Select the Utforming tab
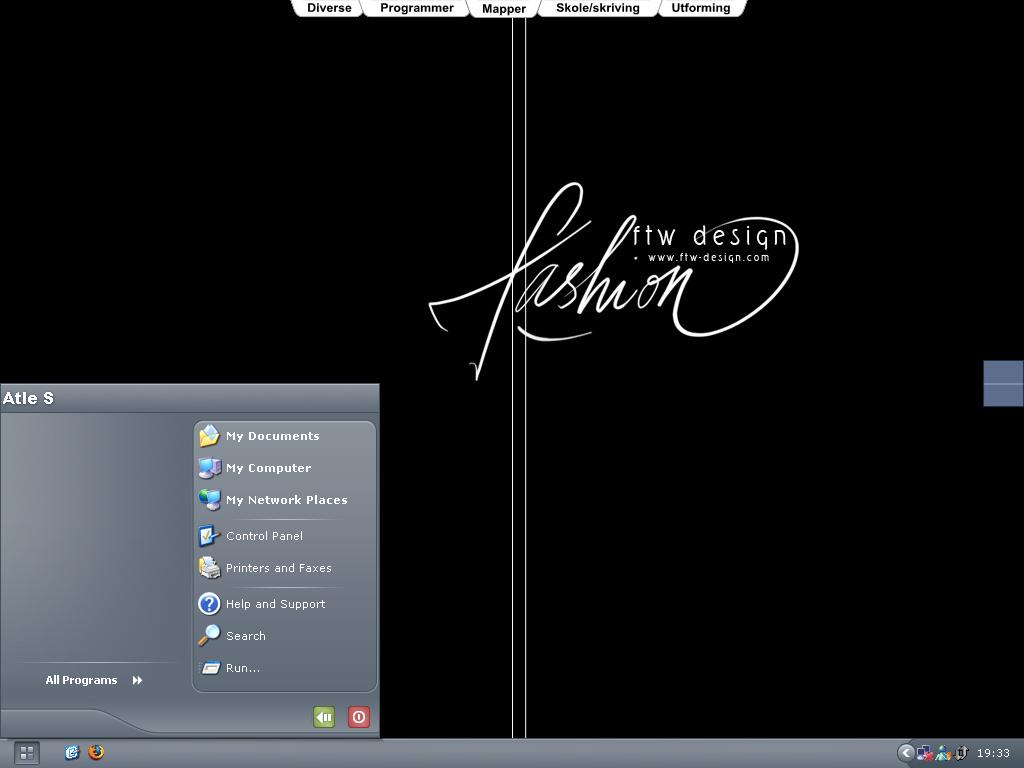The height and width of the screenshot is (768, 1024). point(701,8)
